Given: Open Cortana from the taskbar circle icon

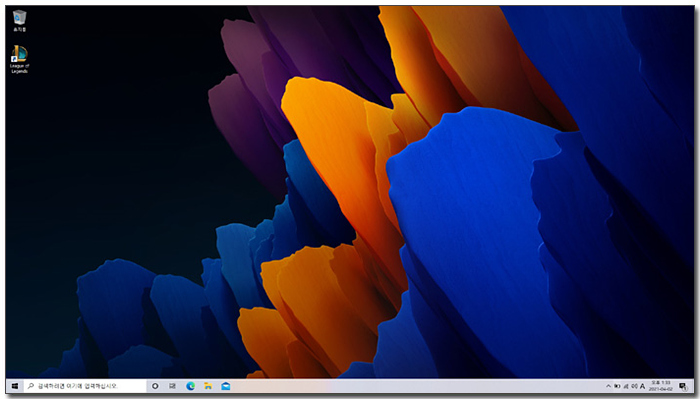Looking at the screenshot, I should tap(155, 386).
